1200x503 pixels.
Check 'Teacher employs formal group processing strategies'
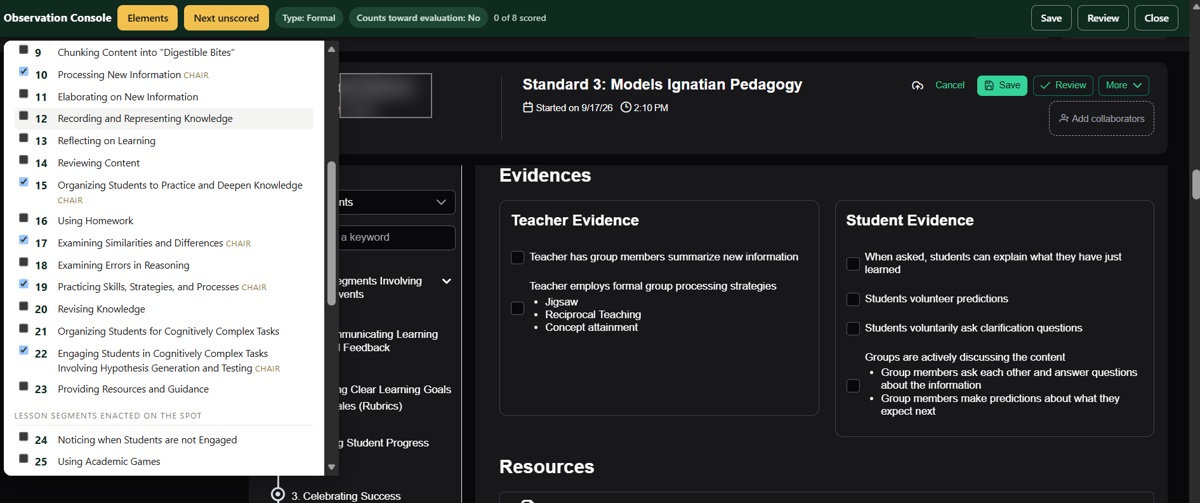pos(517,308)
